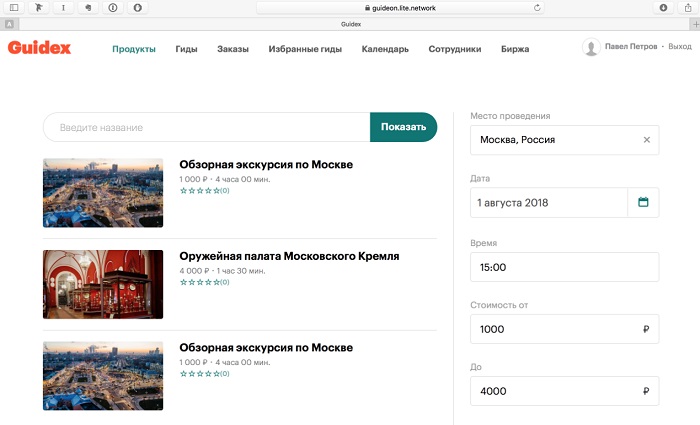Switch to the Календарь section
Viewport: 700px width, 425px height.
point(385,48)
